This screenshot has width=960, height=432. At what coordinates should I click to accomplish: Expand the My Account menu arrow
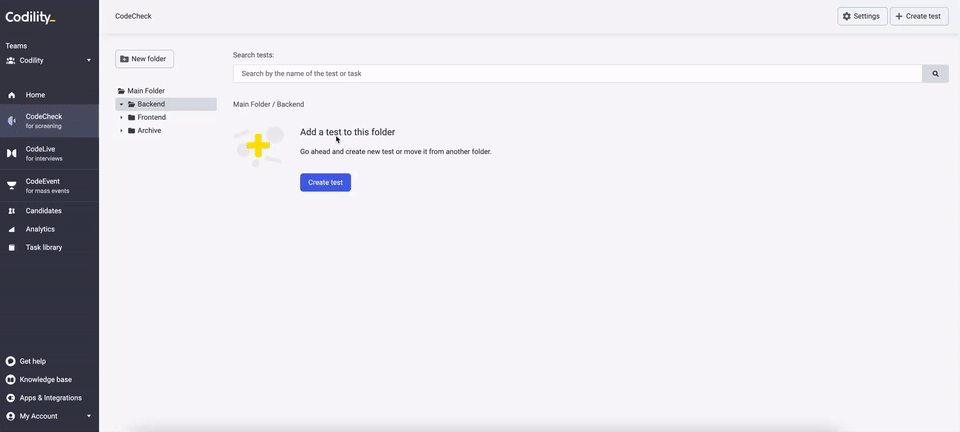(89, 417)
